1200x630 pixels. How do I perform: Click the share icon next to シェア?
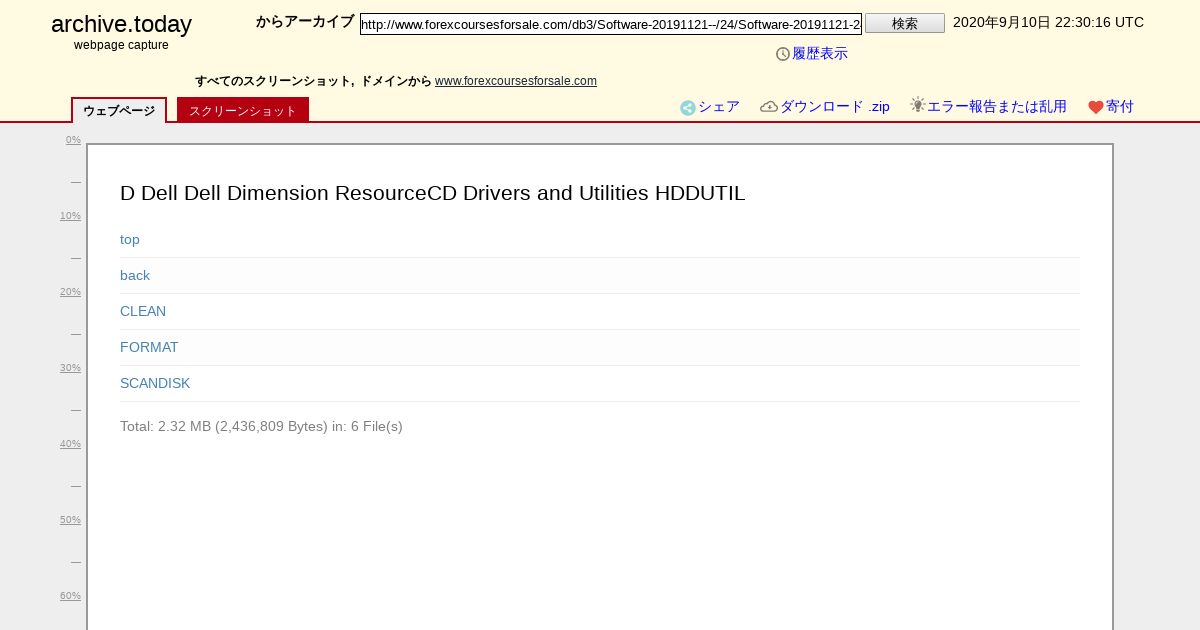tap(688, 108)
